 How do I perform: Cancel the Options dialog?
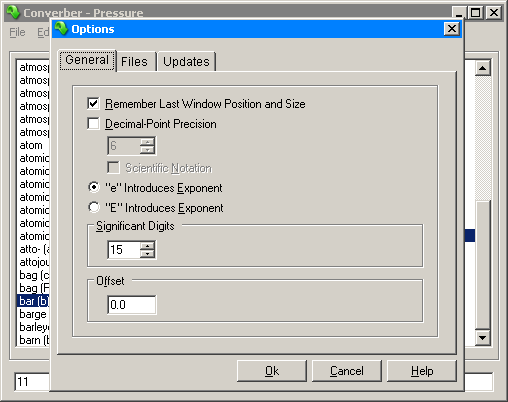(347, 371)
